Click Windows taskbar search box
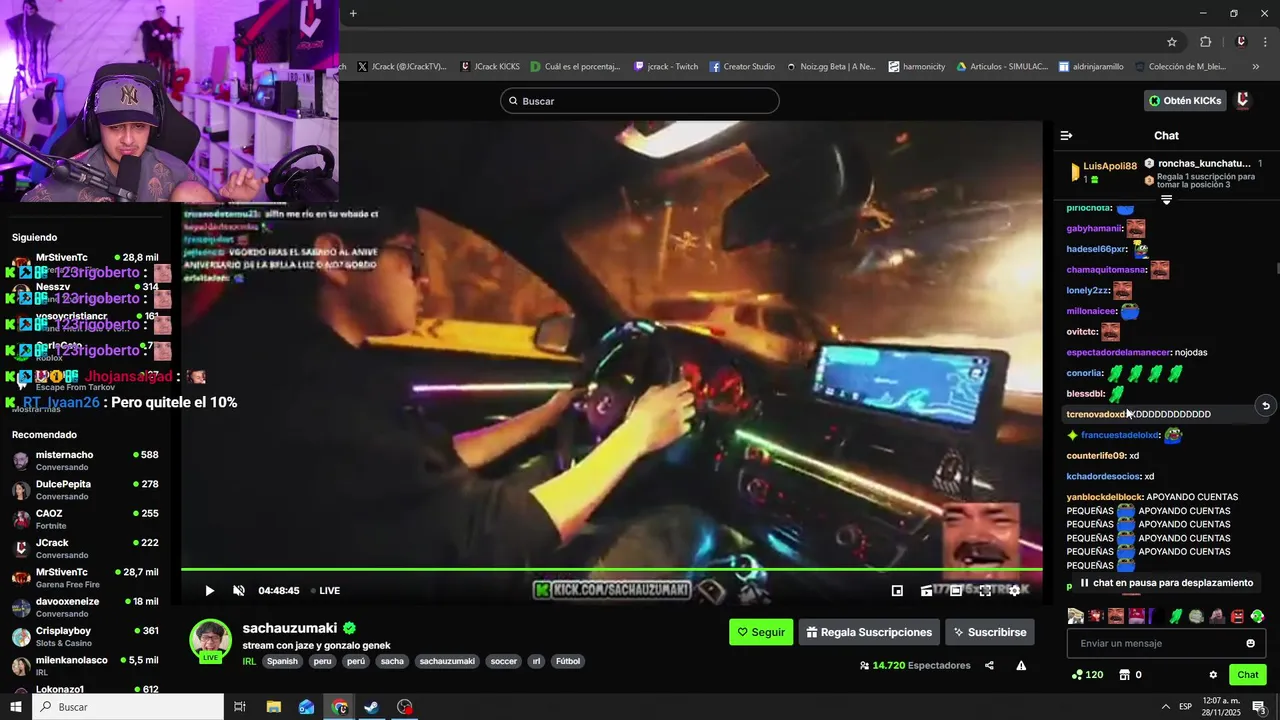Viewport: 1280px width, 720px height. pyautogui.click(x=128, y=707)
